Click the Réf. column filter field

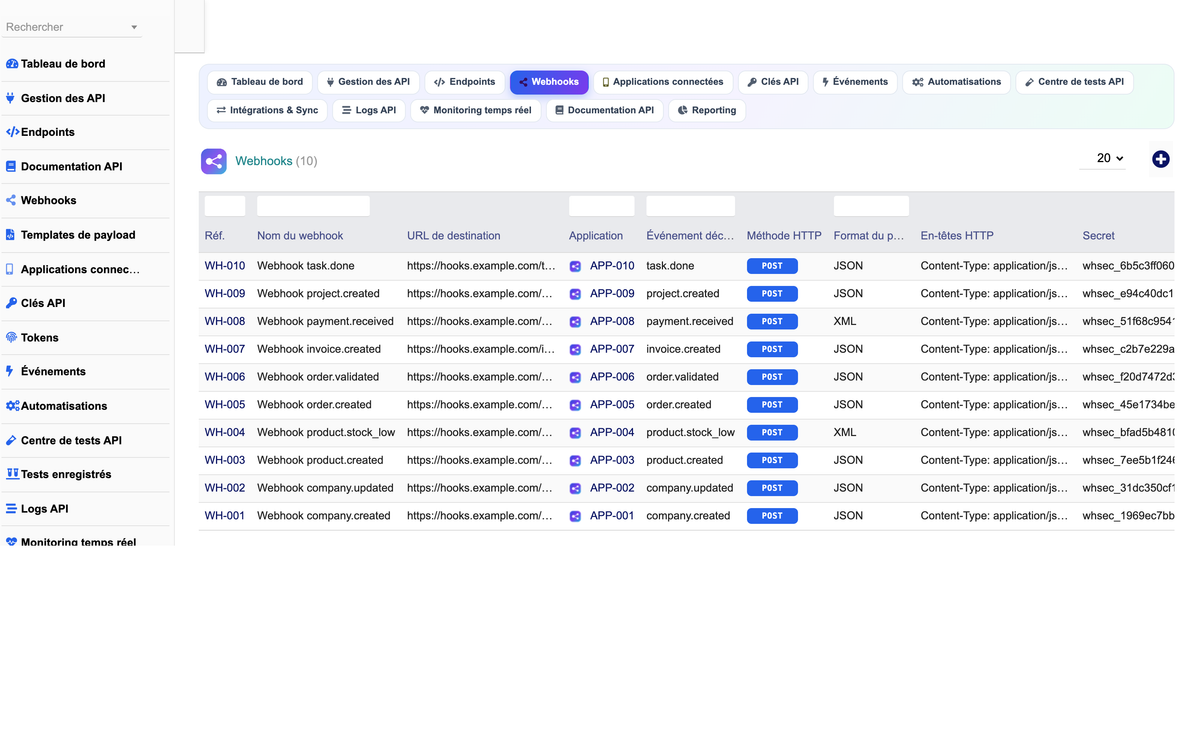coord(225,206)
